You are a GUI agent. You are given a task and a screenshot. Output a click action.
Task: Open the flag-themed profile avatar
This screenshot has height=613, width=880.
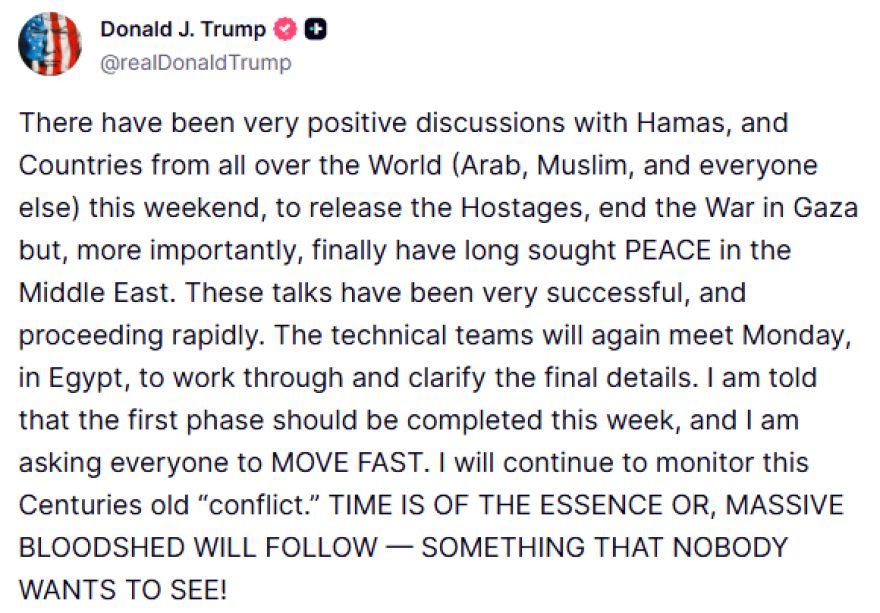pos(50,44)
